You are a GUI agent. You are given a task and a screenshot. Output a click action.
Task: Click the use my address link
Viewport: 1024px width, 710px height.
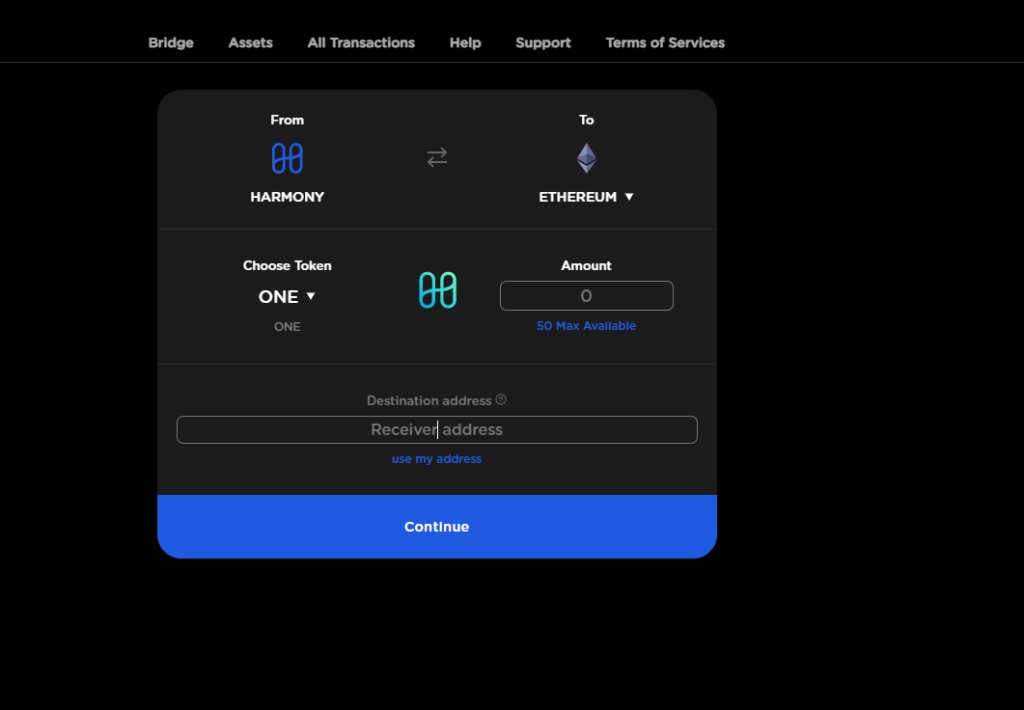pyautogui.click(x=436, y=458)
